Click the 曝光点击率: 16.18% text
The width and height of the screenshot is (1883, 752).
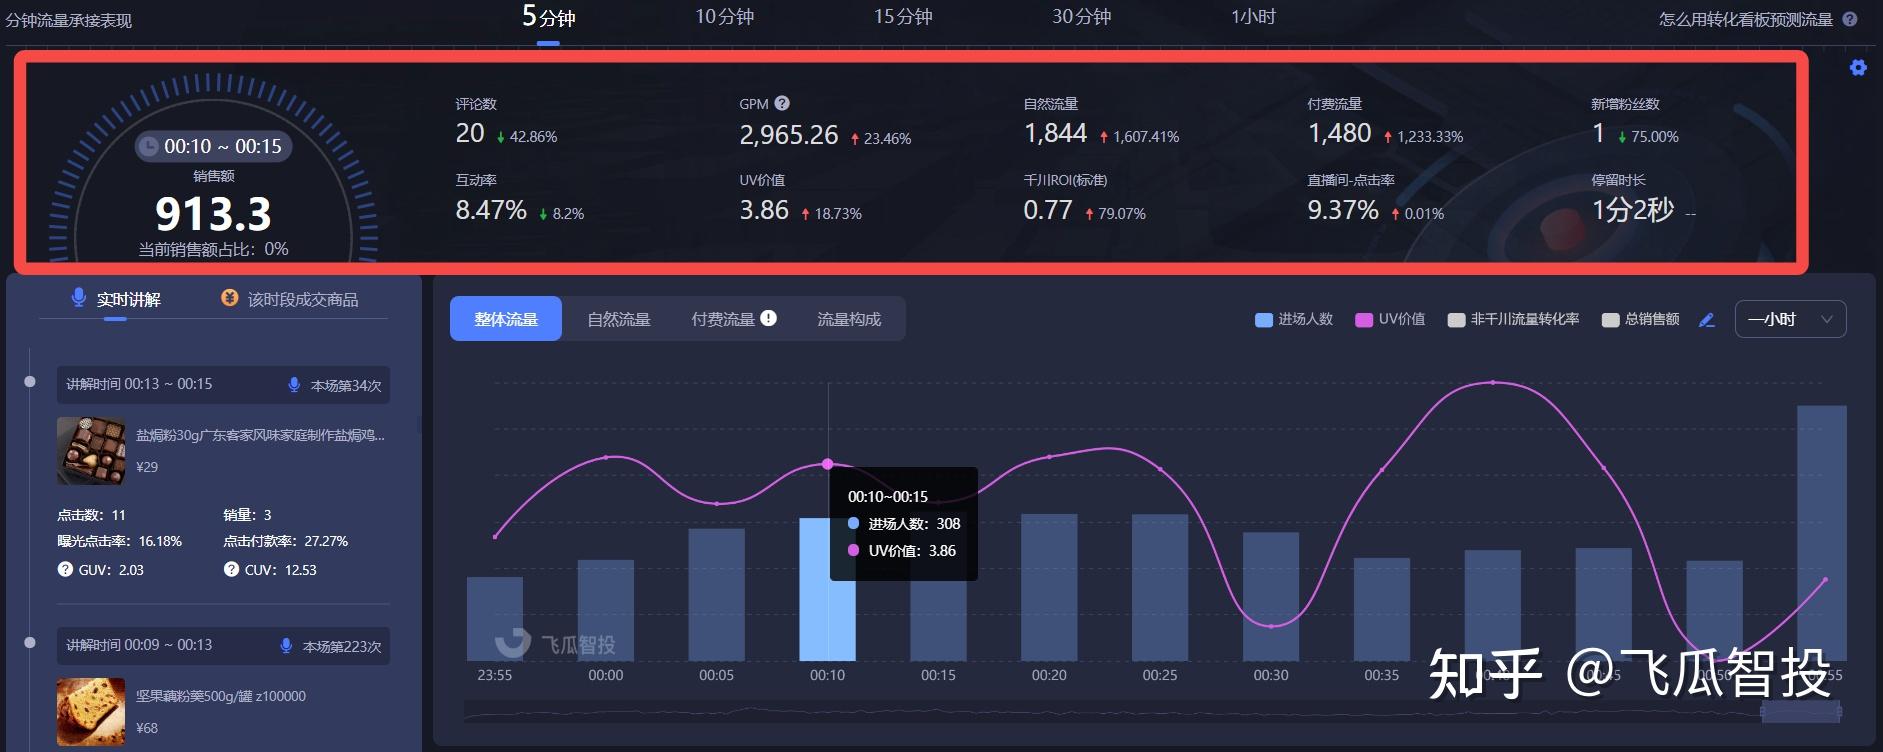119,541
